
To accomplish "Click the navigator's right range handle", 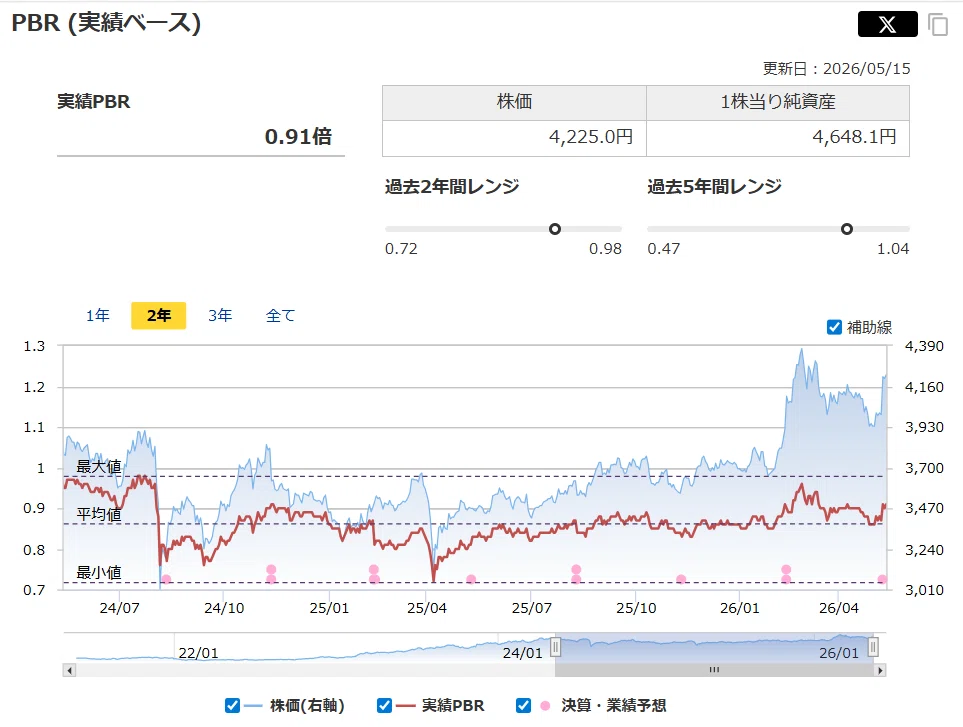I will click(x=873, y=647).
